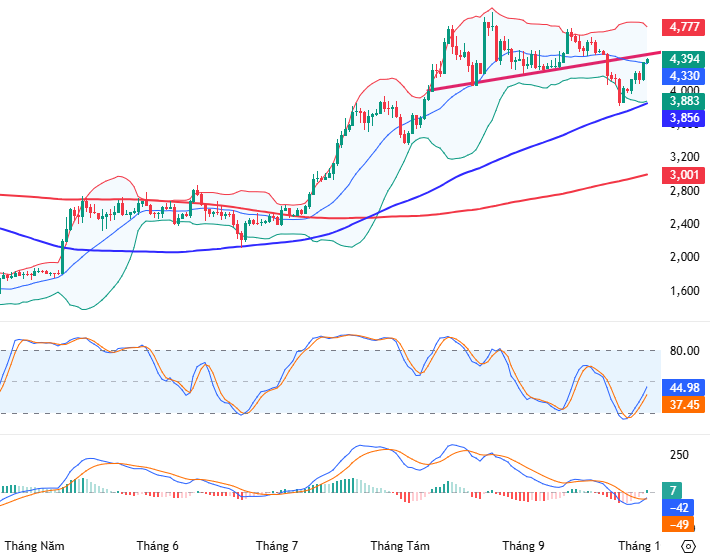This screenshot has width=710, height=555.
Task: Click the dark blue 3,856 average label
Action: [684, 118]
